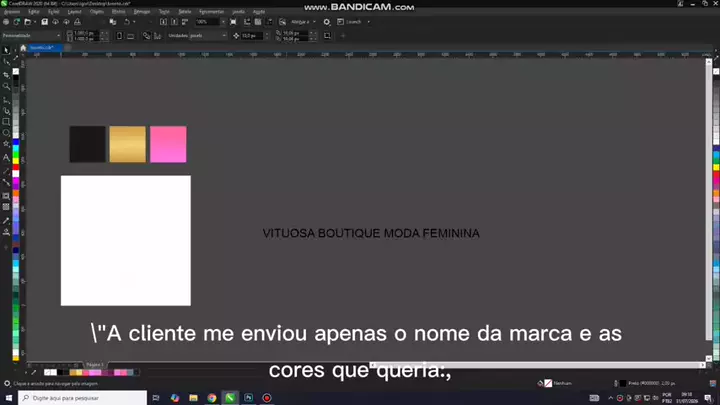Expand the zoom level 100% dropdown

tap(224, 22)
